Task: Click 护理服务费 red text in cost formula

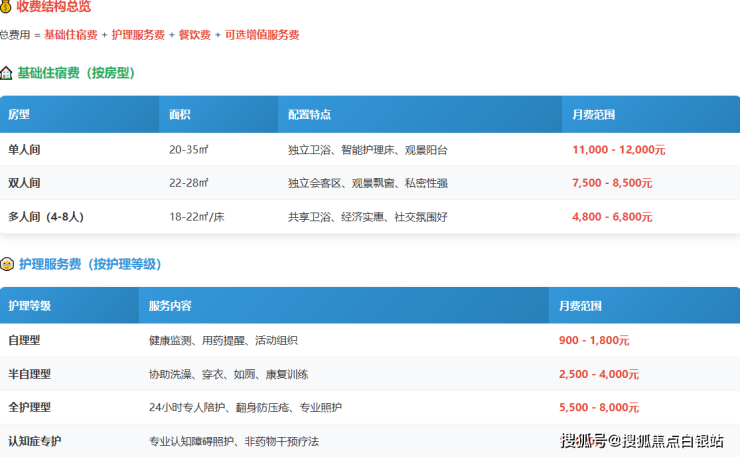Action: [138, 35]
